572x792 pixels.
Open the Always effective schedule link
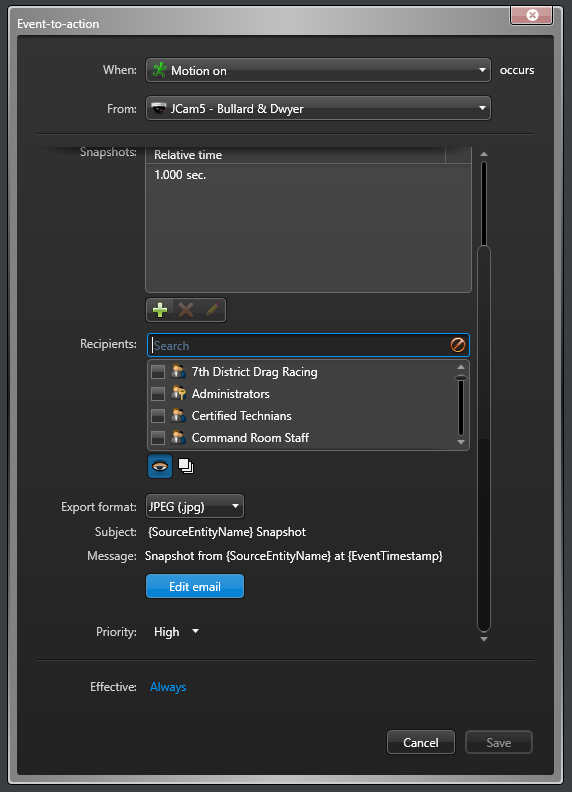[168, 687]
